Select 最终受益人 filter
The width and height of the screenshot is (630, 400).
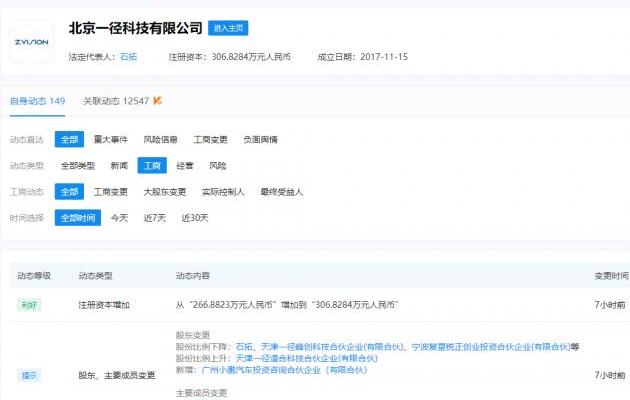pos(282,192)
